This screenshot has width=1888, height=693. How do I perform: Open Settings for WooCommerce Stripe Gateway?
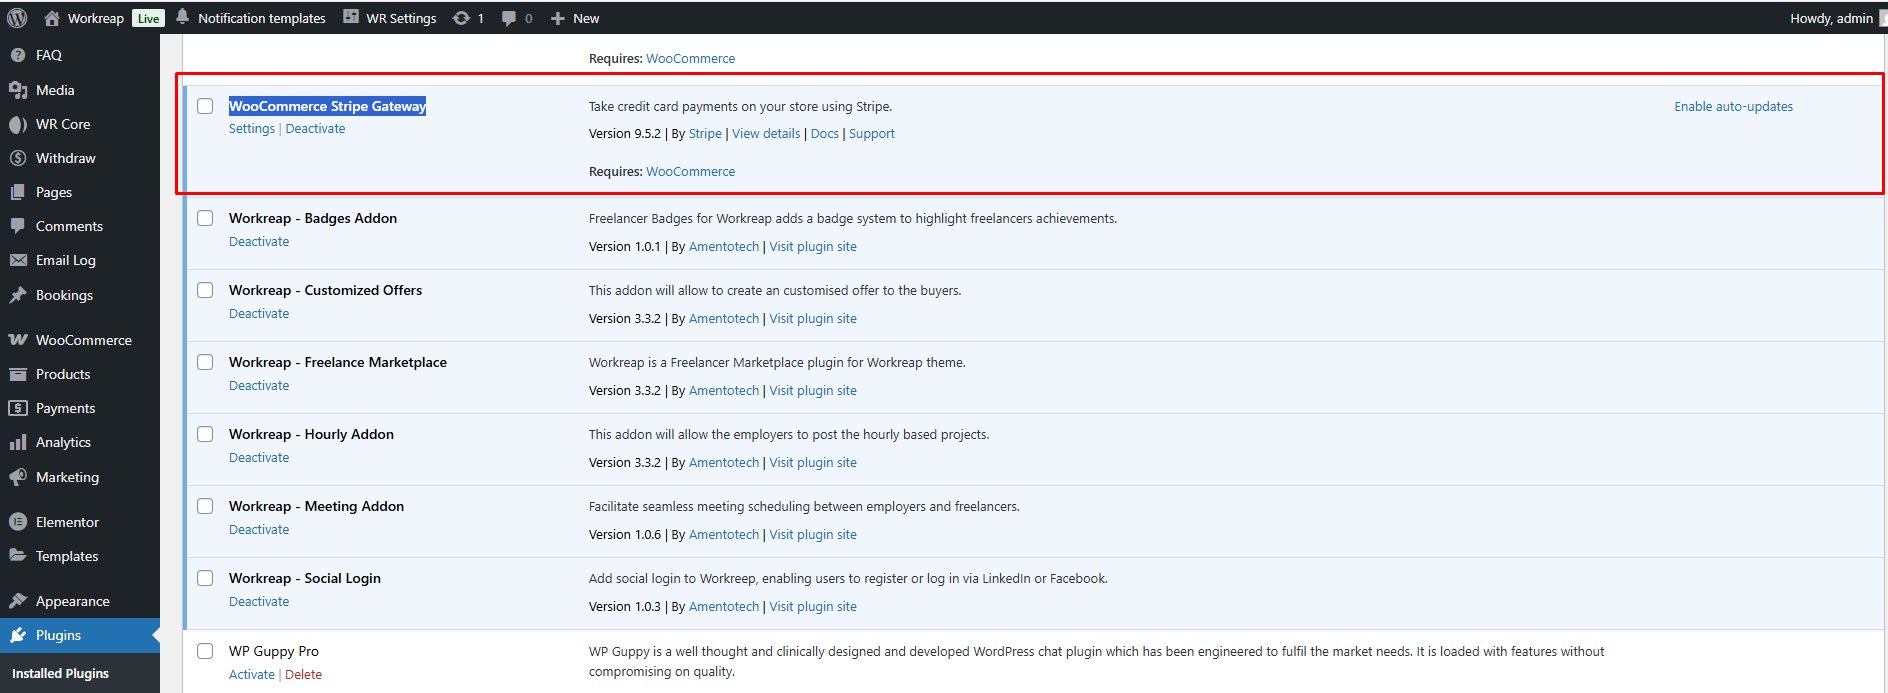coord(251,129)
